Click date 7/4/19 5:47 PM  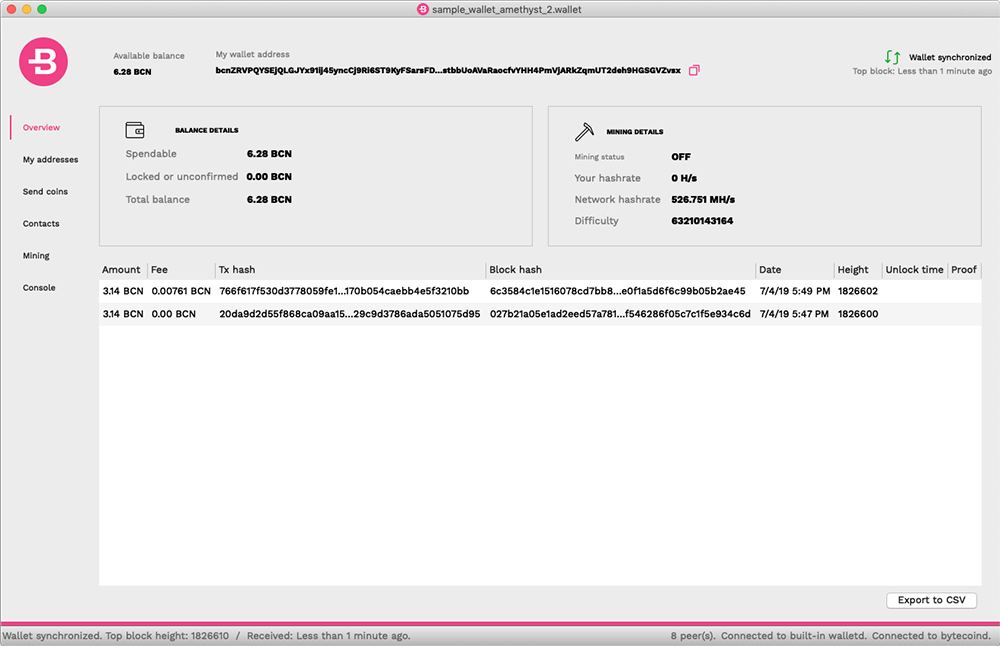[x=794, y=314]
